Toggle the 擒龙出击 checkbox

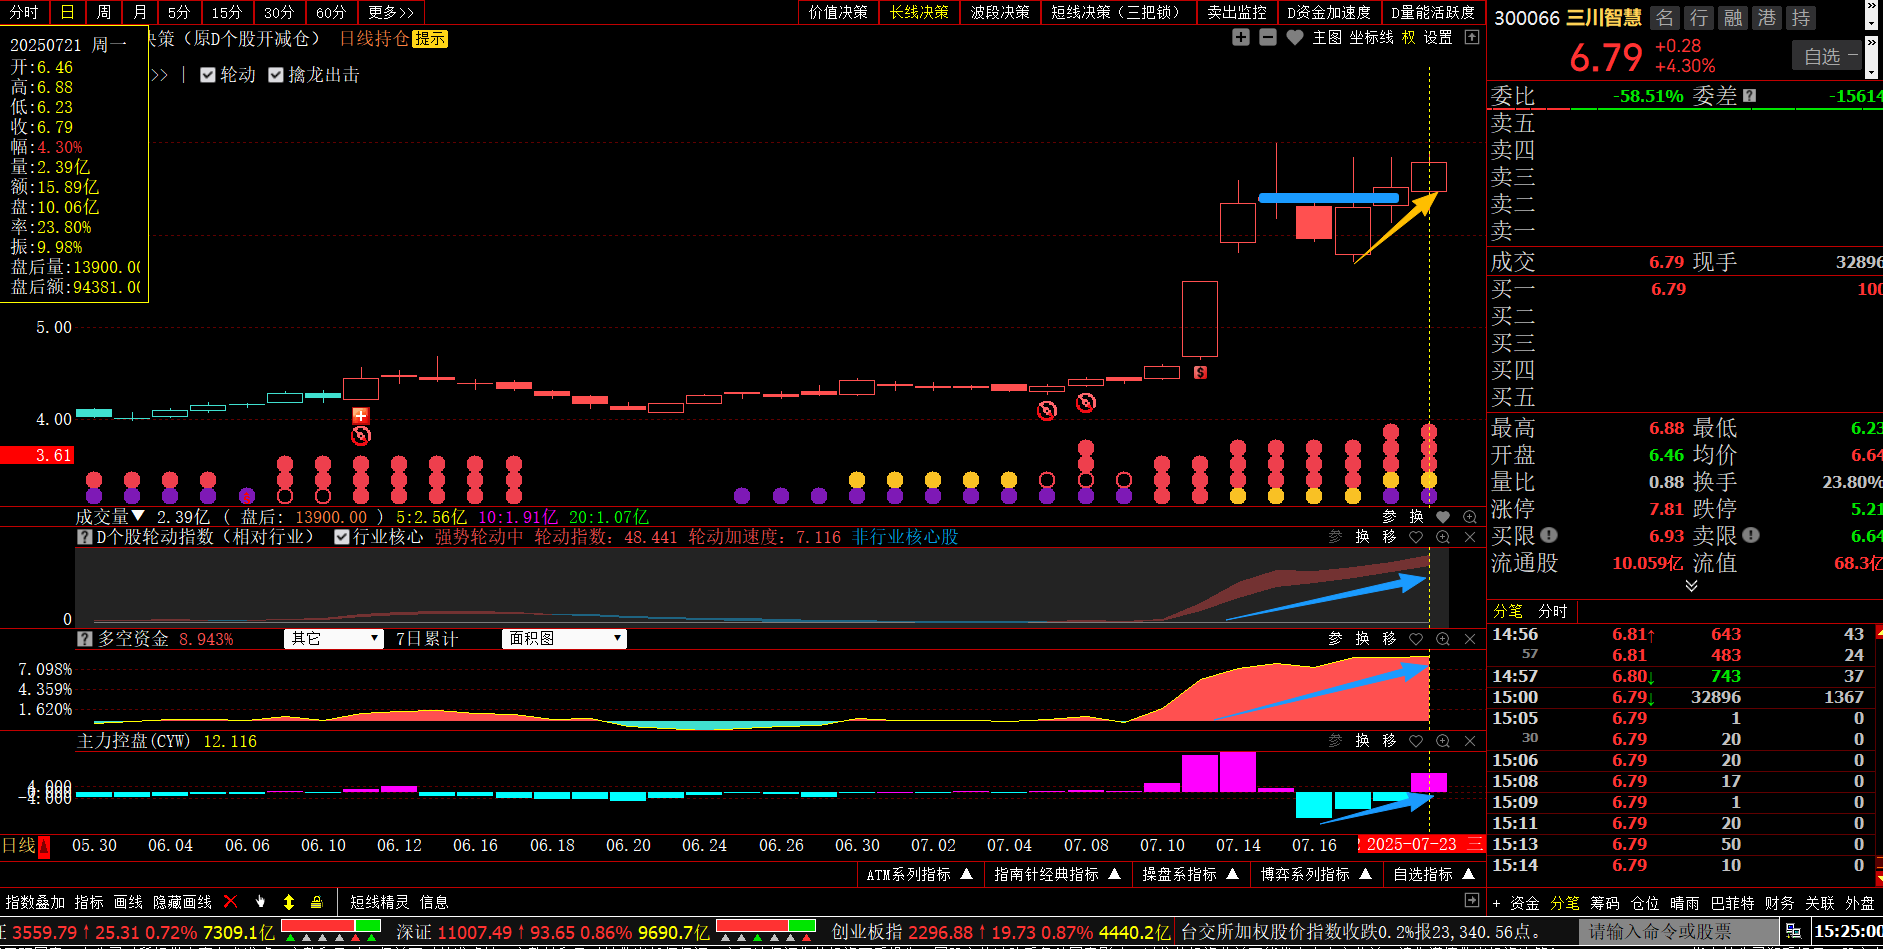[x=276, y=75]
